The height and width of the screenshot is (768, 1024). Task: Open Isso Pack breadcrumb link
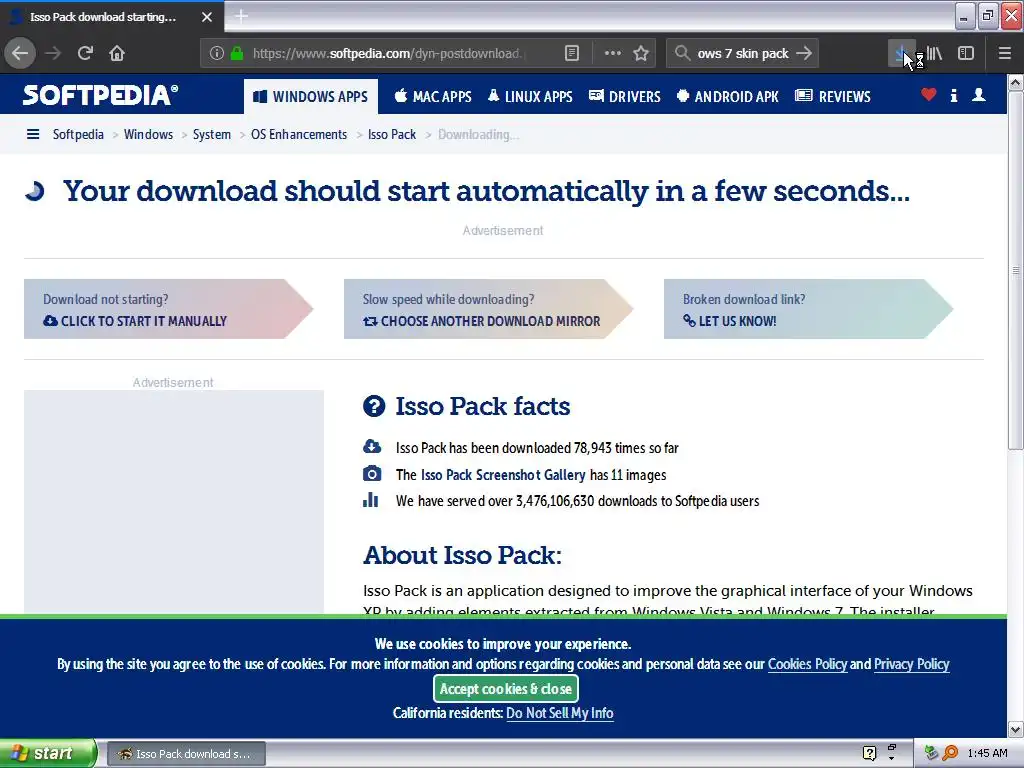coord(392,135)
